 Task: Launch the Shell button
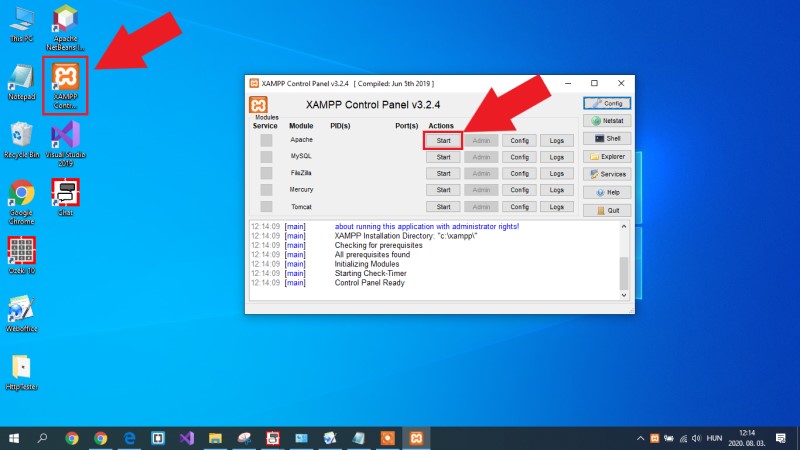(x=607, y=138)
